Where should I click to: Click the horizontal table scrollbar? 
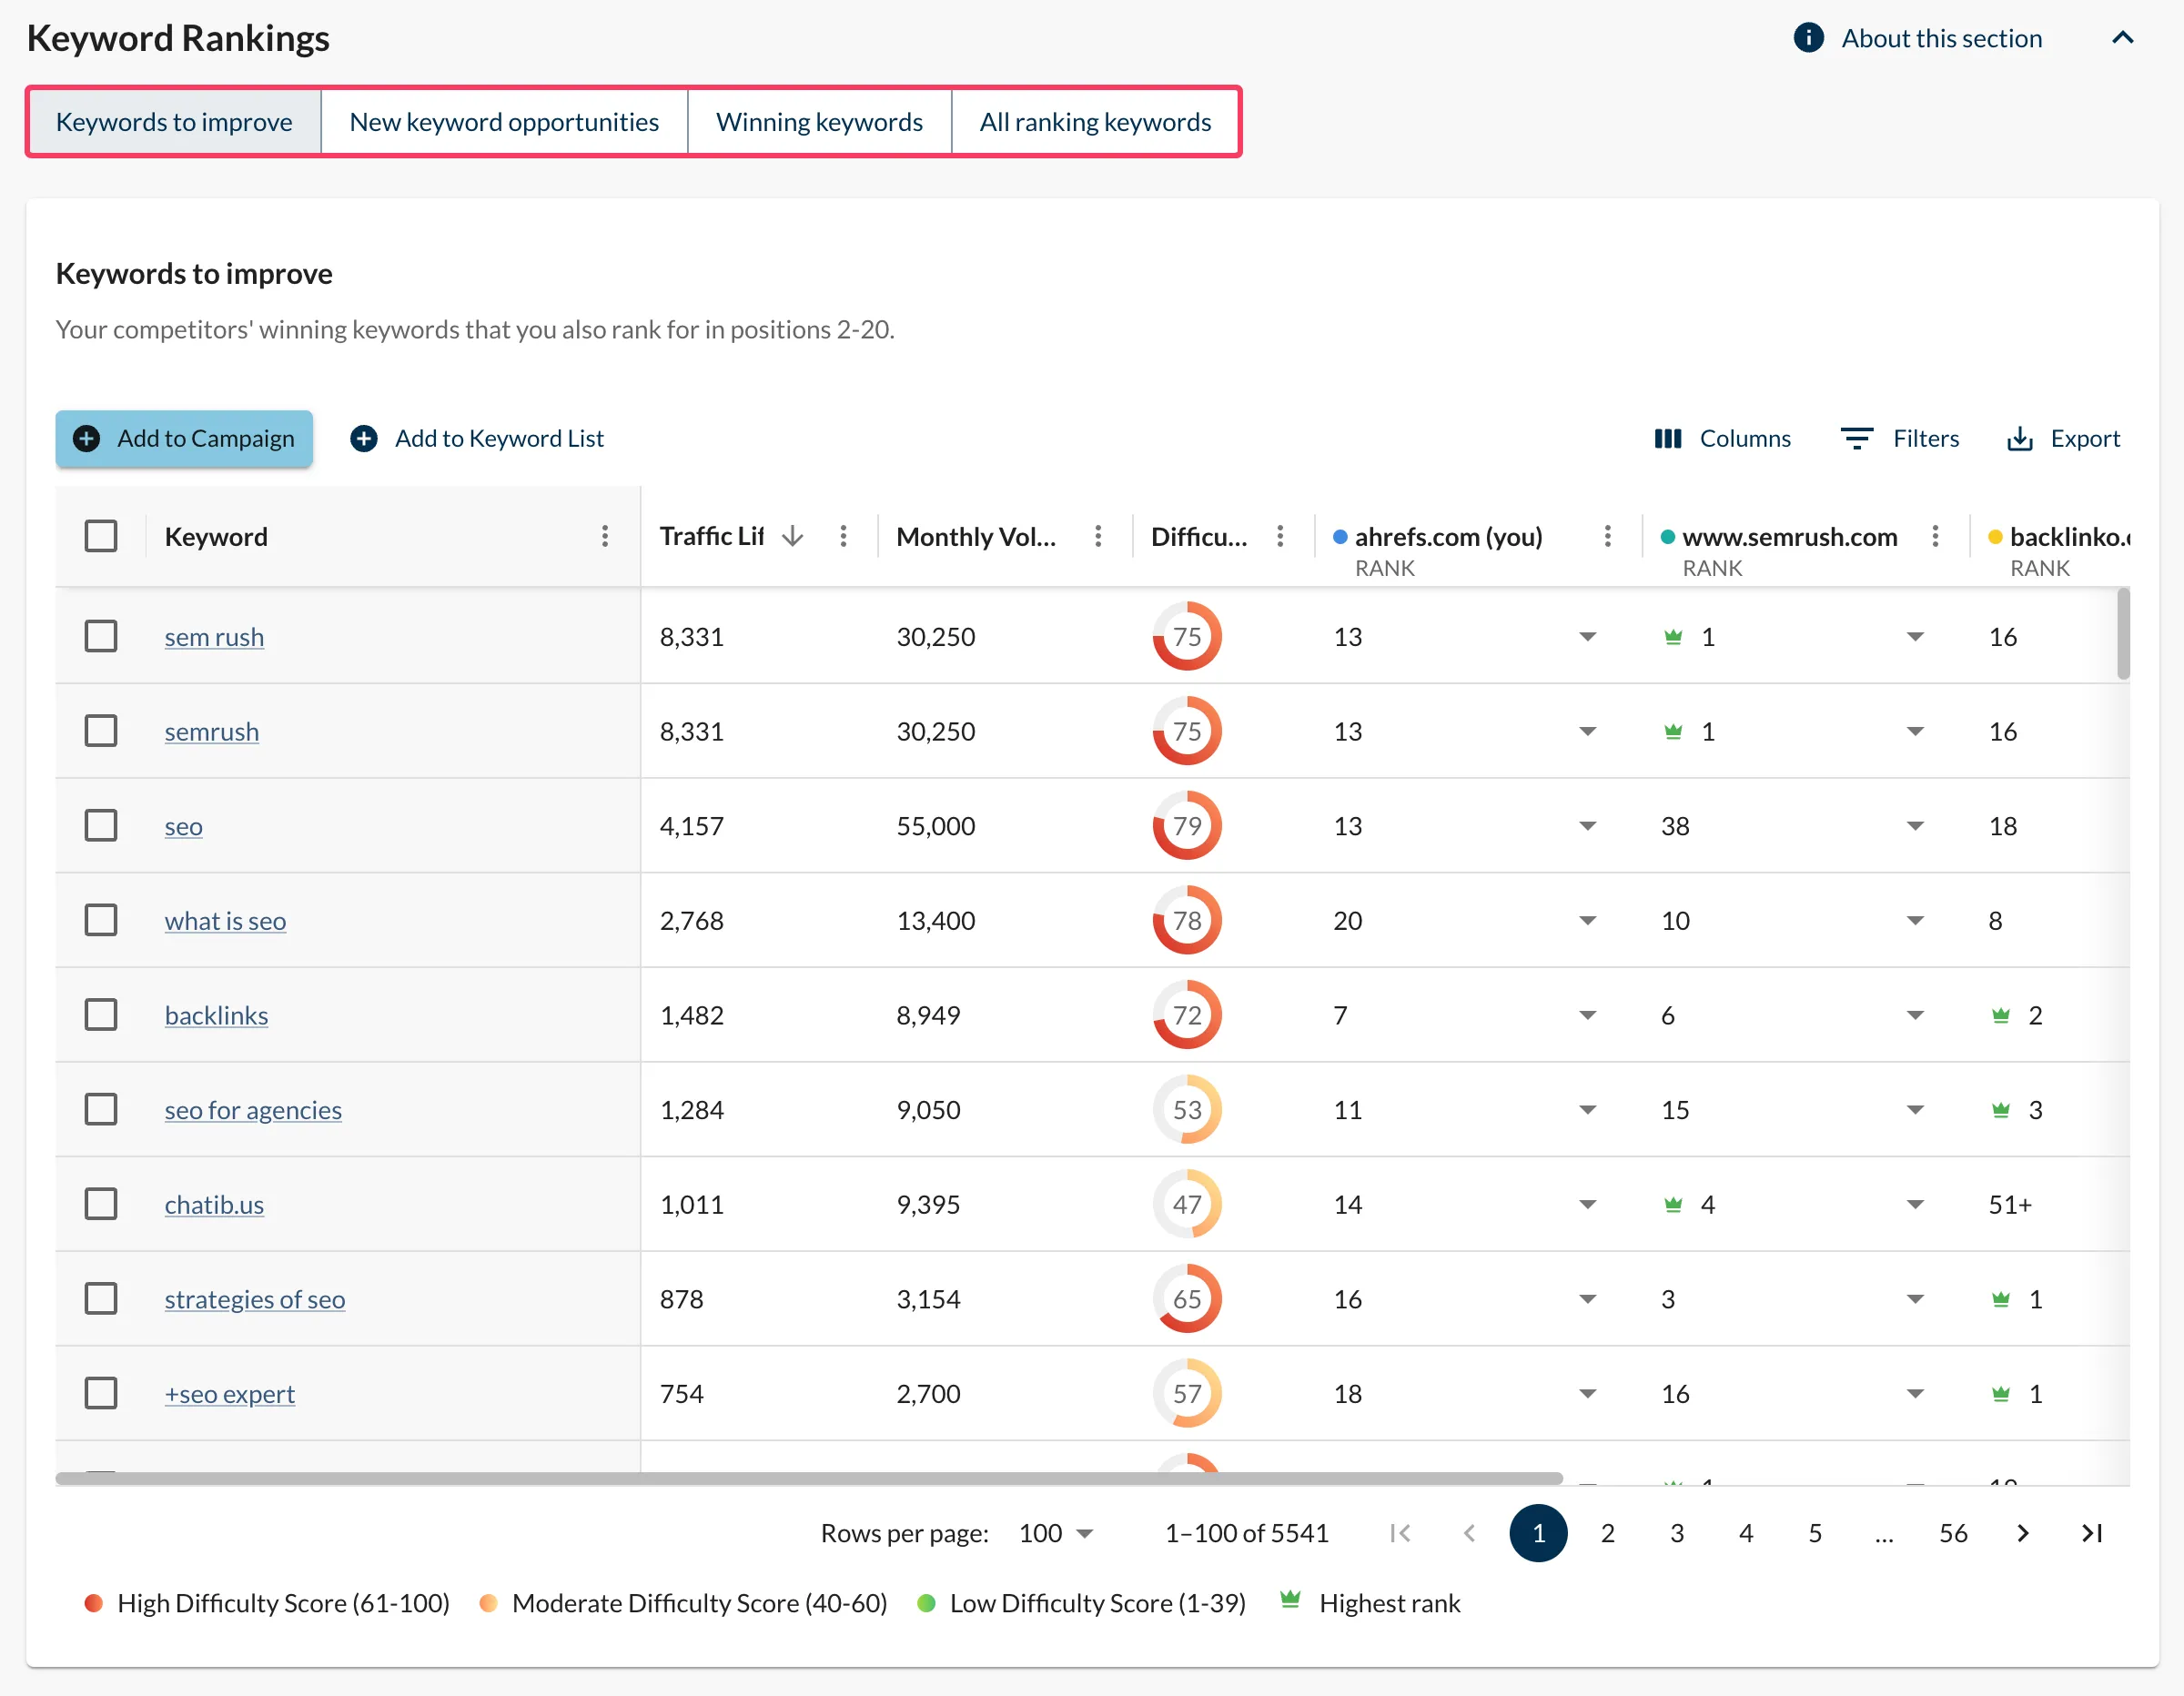point(809,1478)
